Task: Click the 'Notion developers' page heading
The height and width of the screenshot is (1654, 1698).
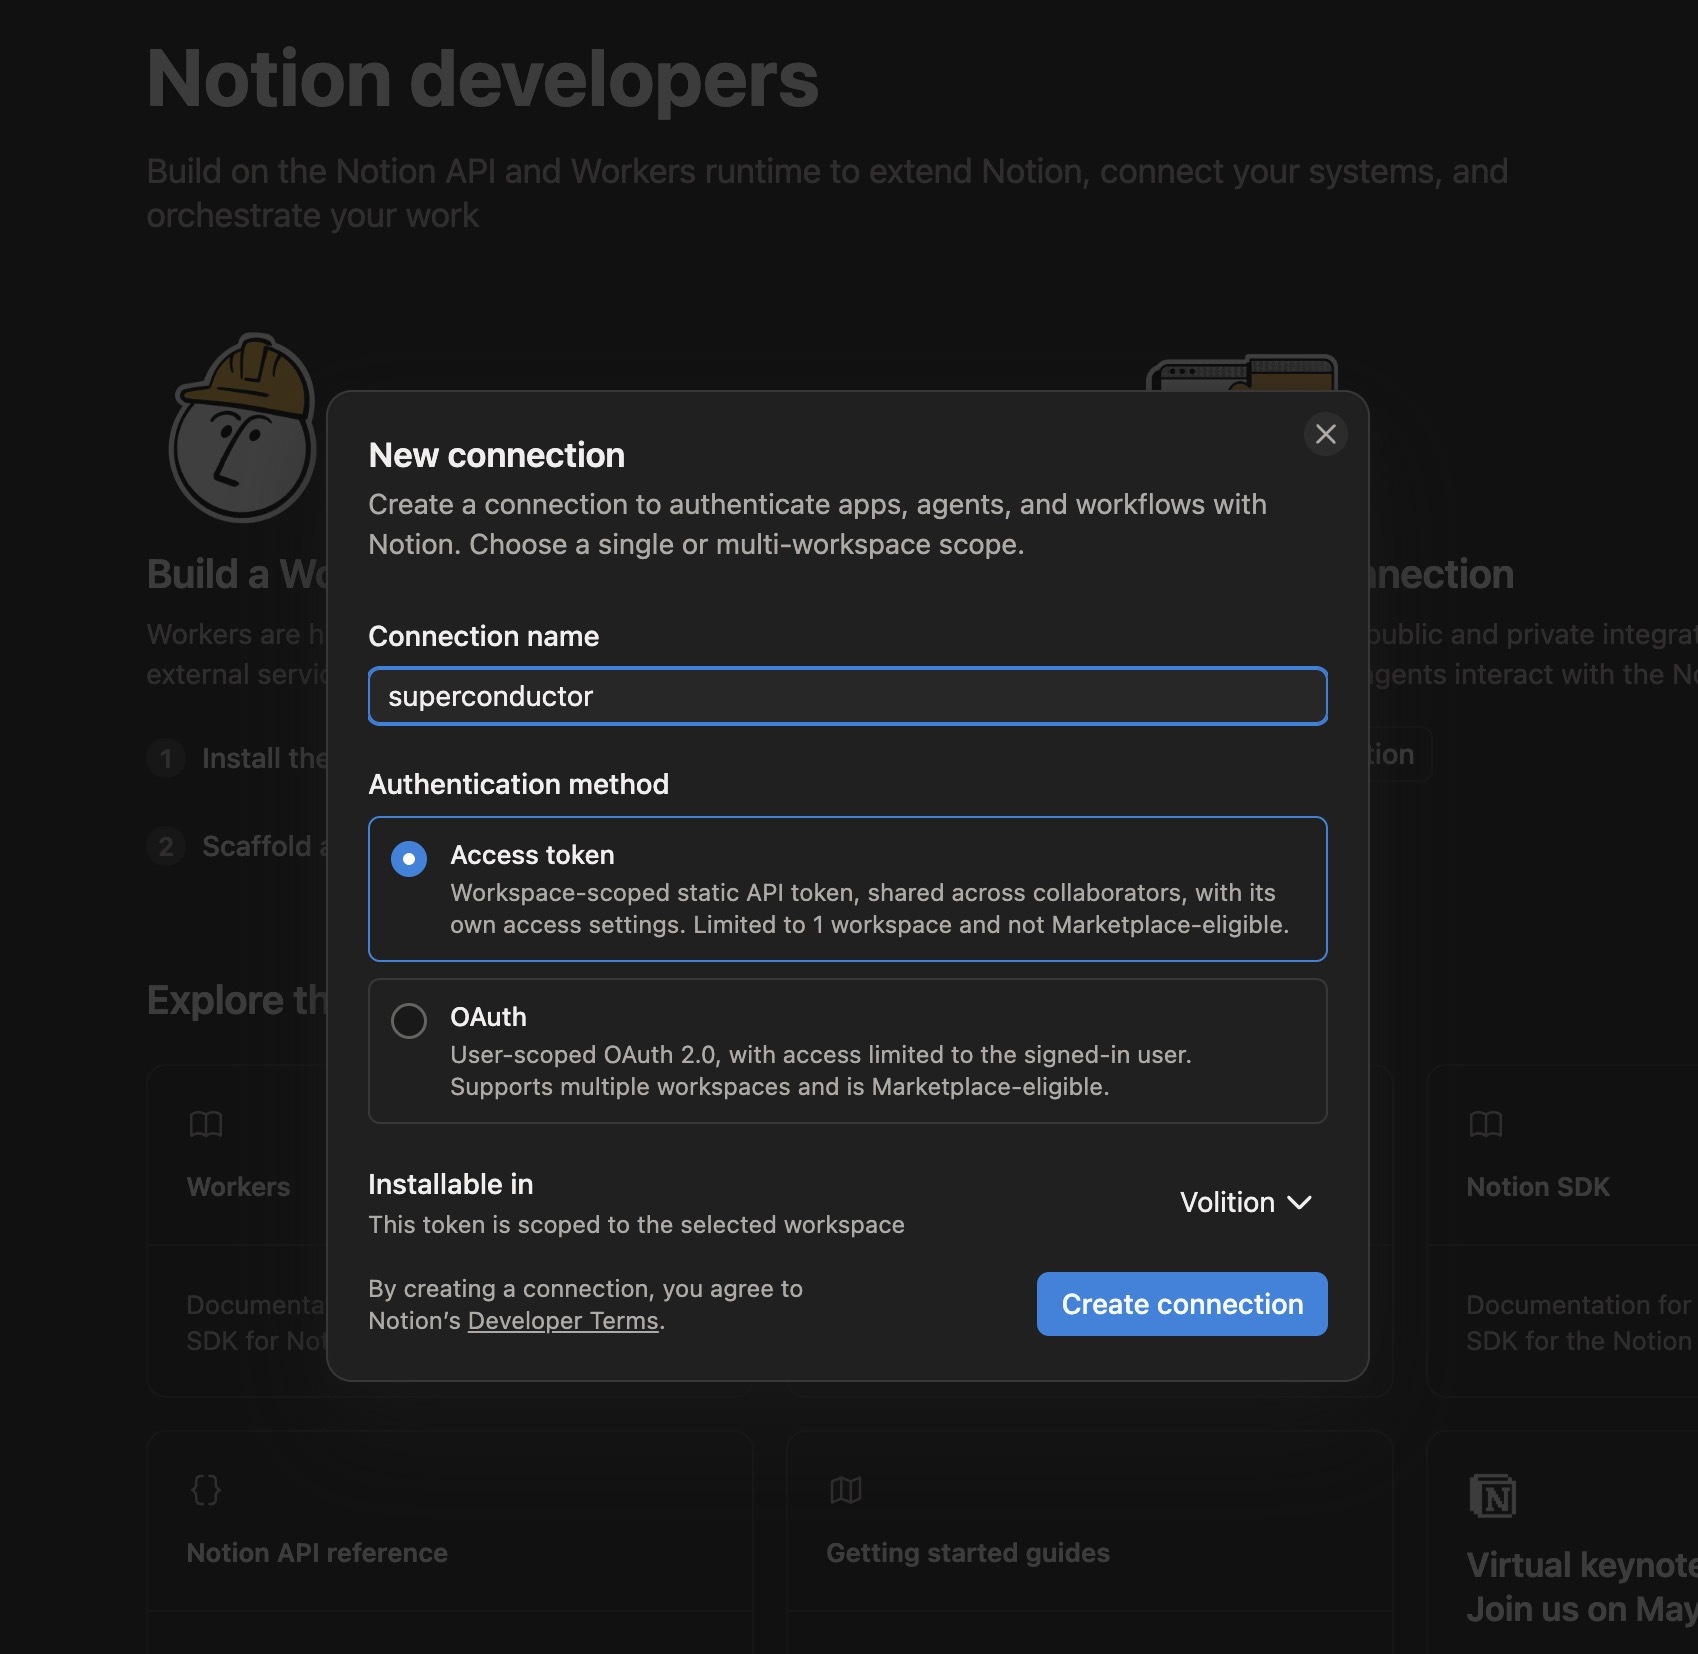Action: [483, 79]
